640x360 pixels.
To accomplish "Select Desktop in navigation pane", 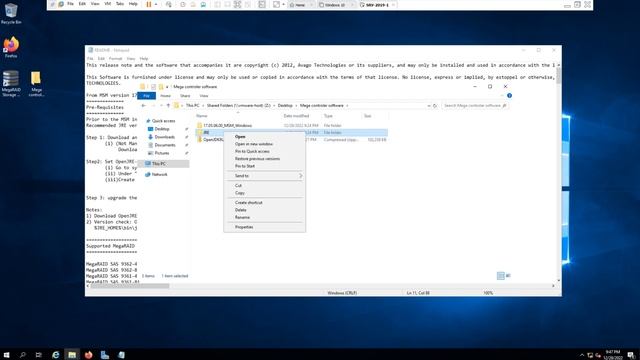I will (x=162, y=129).
